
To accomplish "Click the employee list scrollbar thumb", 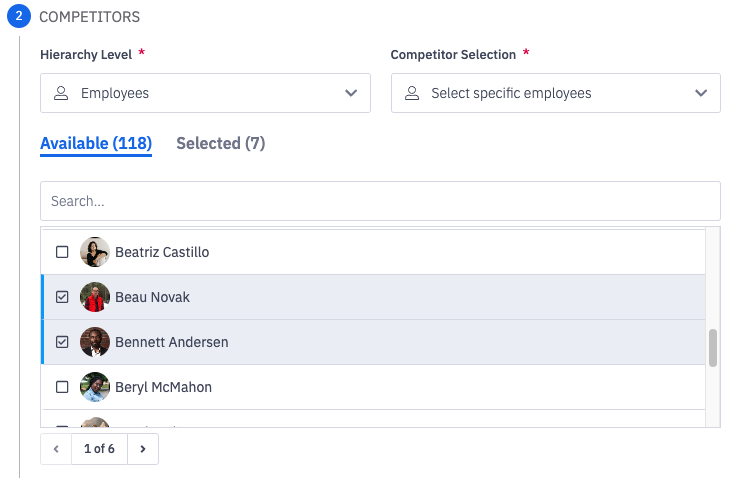I will 713,348.
